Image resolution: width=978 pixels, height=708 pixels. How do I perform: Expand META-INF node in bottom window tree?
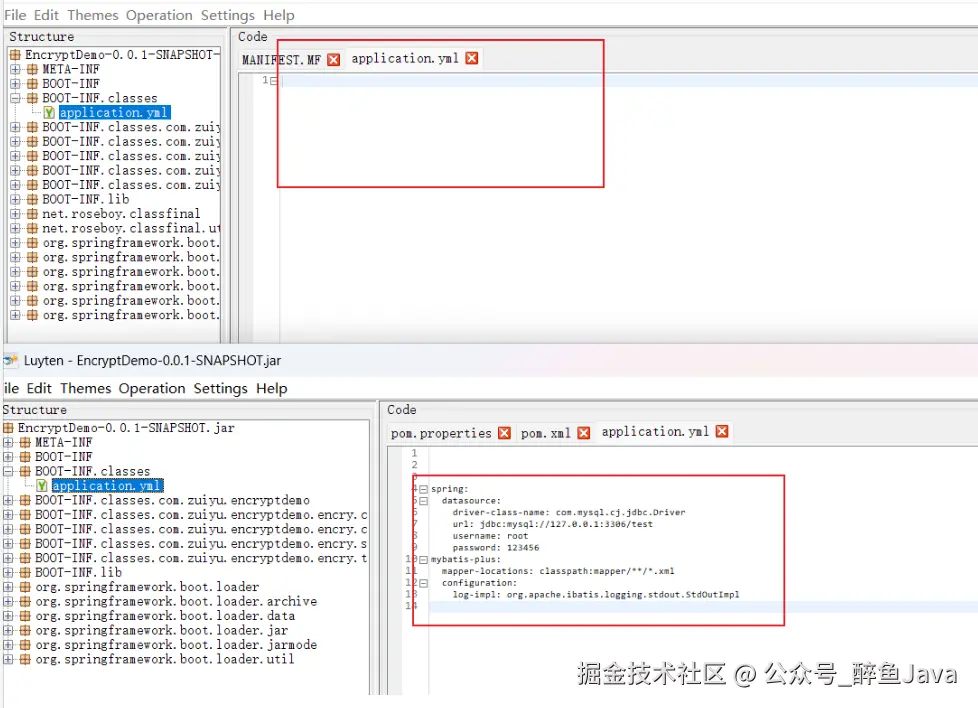(8, 442)
